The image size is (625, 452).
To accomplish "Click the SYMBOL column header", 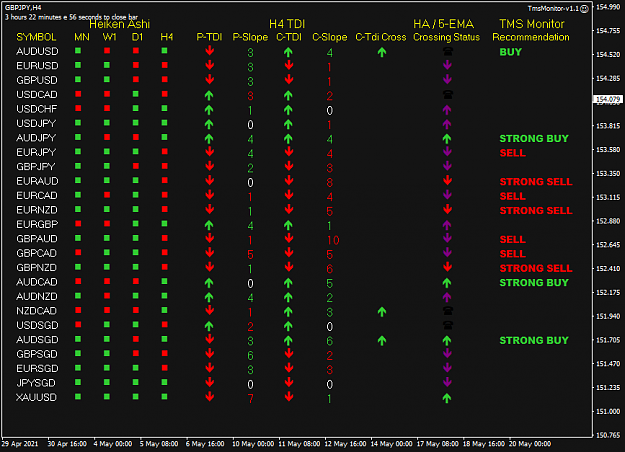I will pos(36,37).
